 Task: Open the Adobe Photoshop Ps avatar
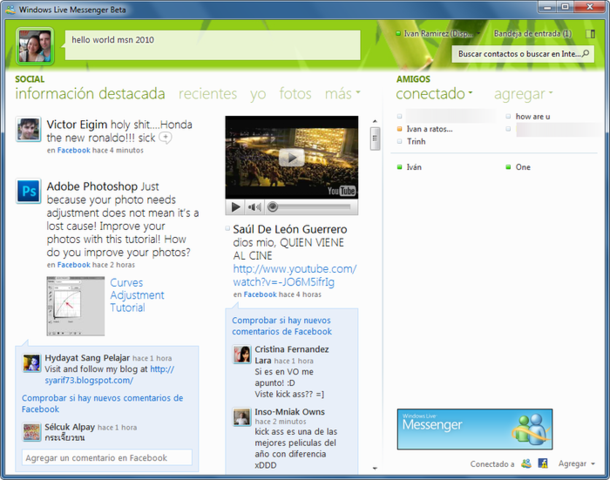point(28,191)
